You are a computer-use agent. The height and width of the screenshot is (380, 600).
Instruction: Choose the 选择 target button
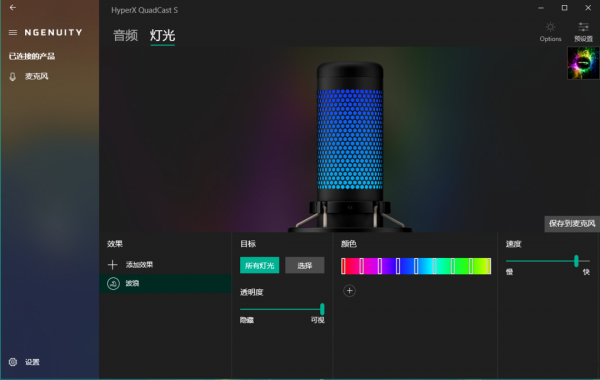click(305, 265)
